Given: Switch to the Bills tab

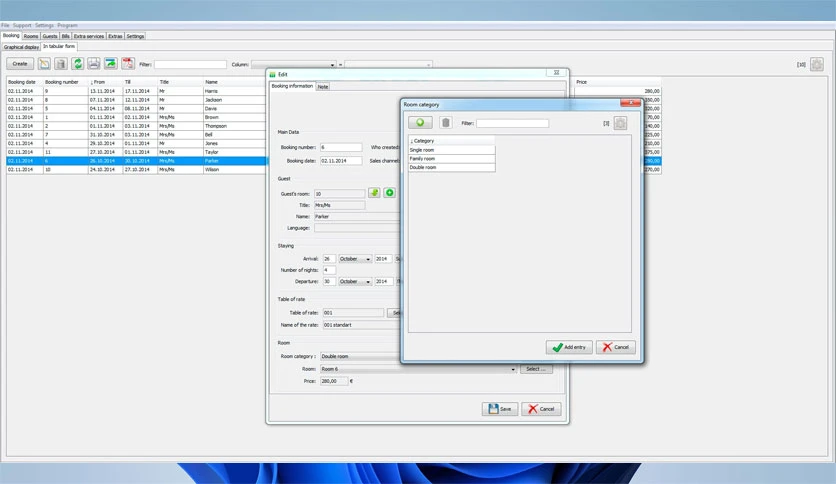Looking at the screenshot, I should pyautogui.click(x=66, y=36).
